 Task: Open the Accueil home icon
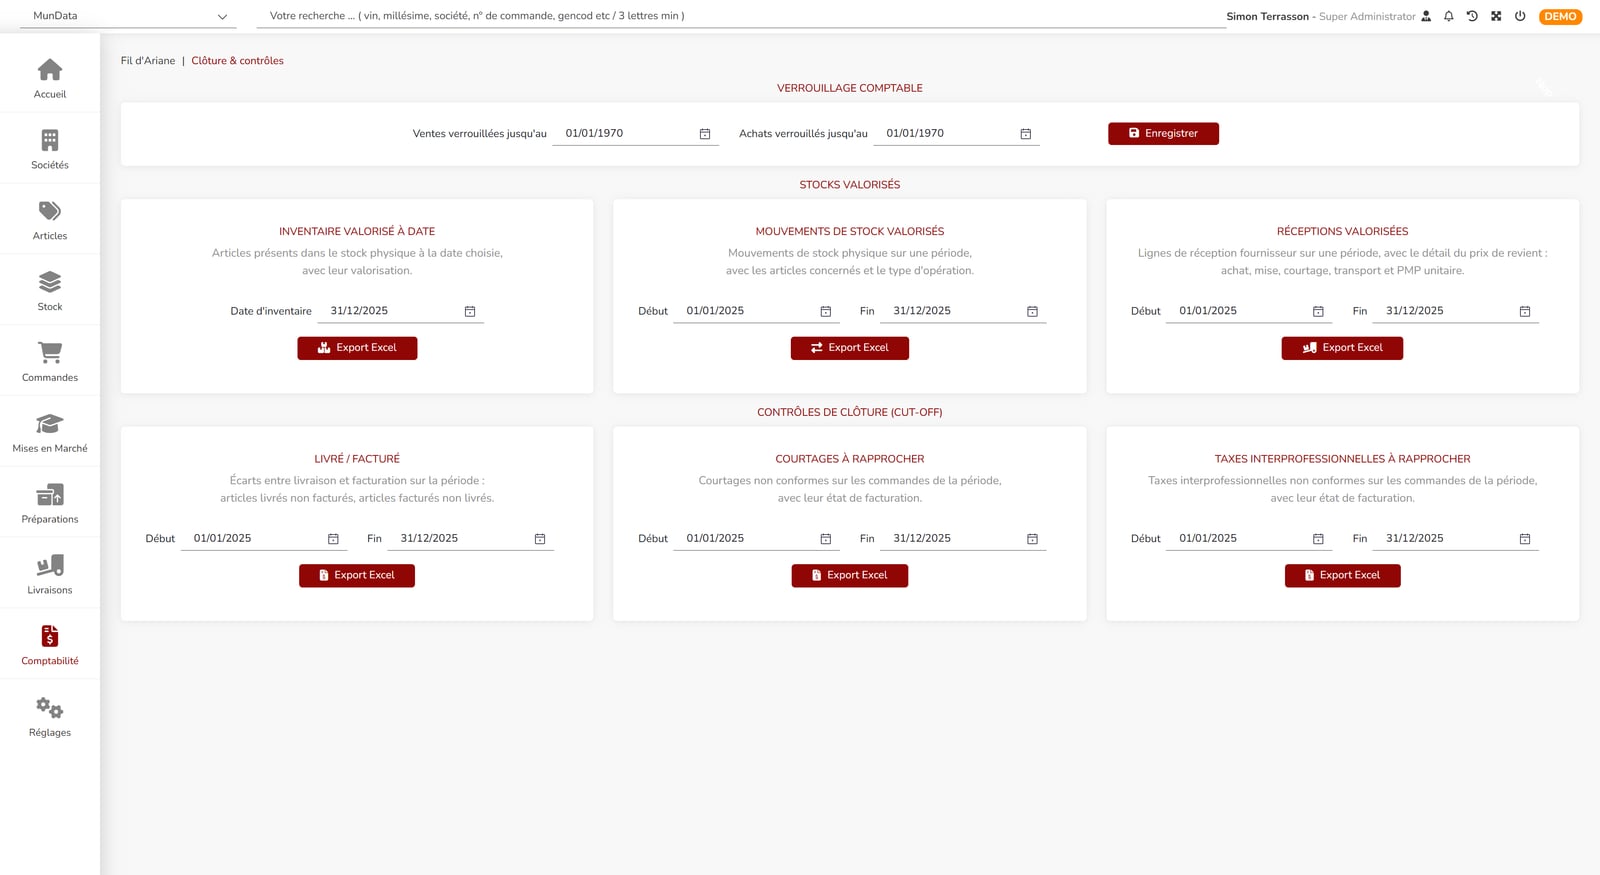(50, 70)
